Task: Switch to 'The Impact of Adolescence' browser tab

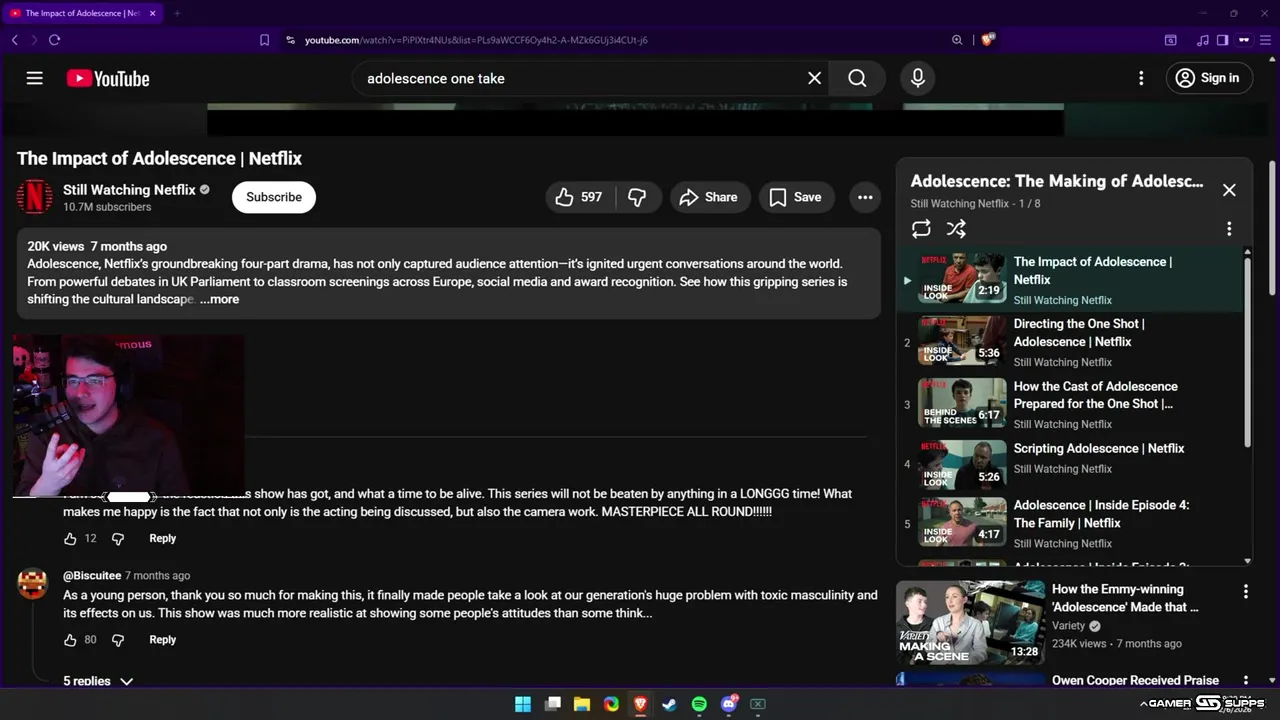Action: click(82, 13)
